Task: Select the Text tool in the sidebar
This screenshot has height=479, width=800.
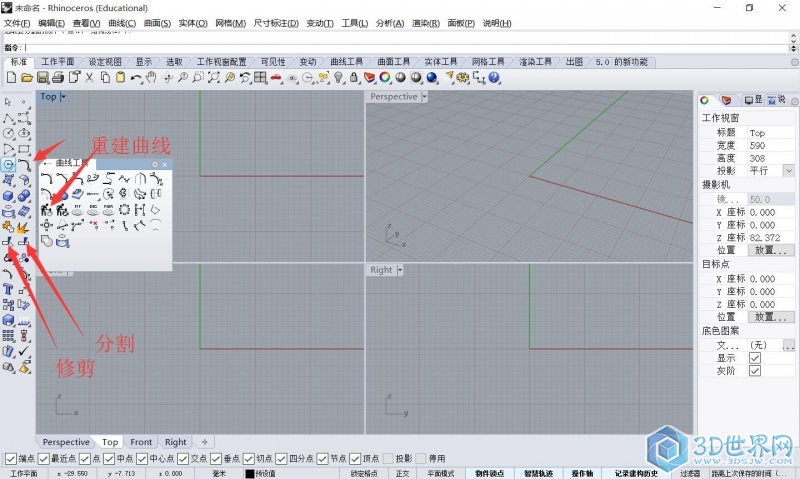Action: (x=8, y=289)
